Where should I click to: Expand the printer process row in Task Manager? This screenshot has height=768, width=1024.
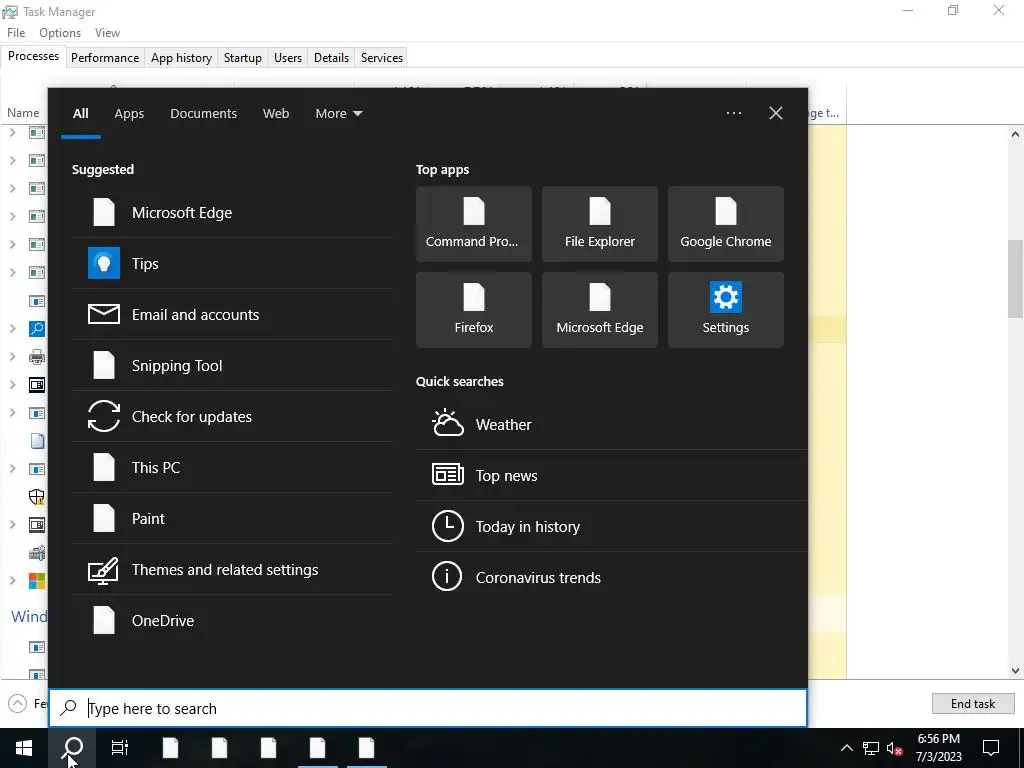[12, 357]
